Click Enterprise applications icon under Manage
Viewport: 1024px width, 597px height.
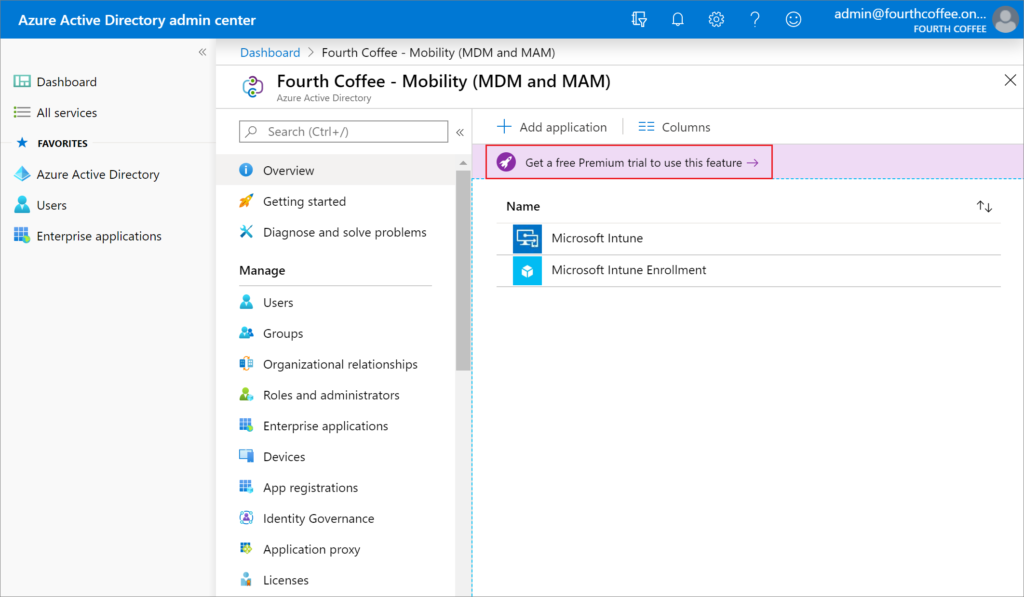point(246,425)
